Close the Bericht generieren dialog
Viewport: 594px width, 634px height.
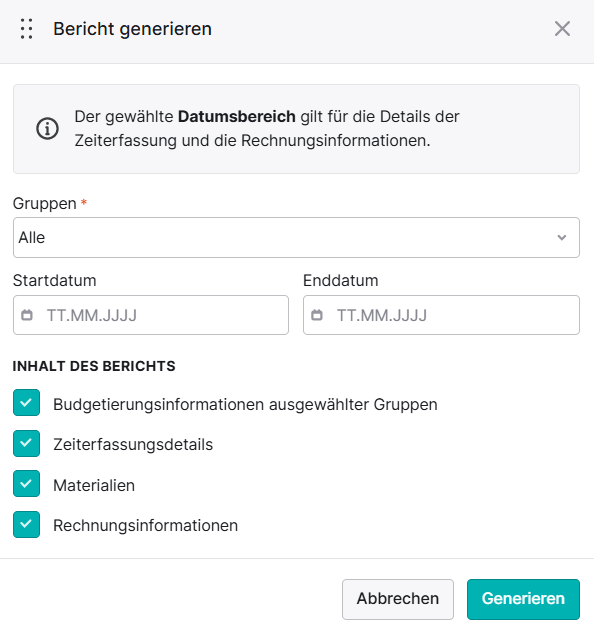[562, 29]
